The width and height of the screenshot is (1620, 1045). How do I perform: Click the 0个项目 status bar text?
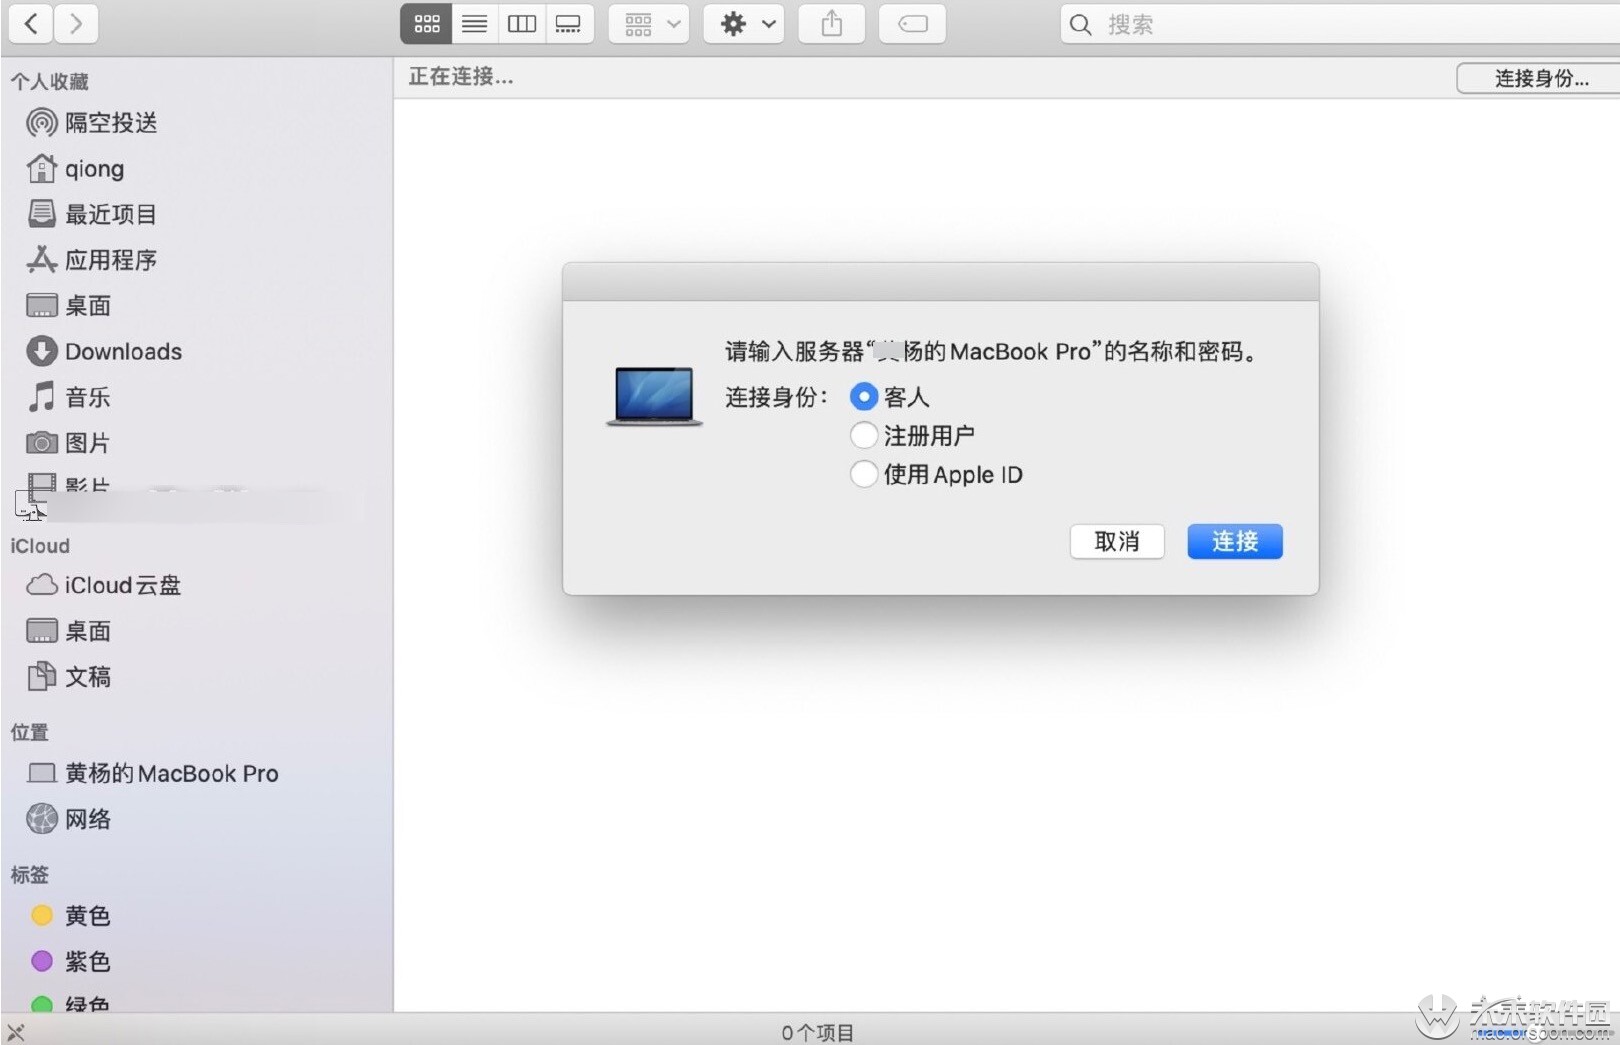point(818,1032)
